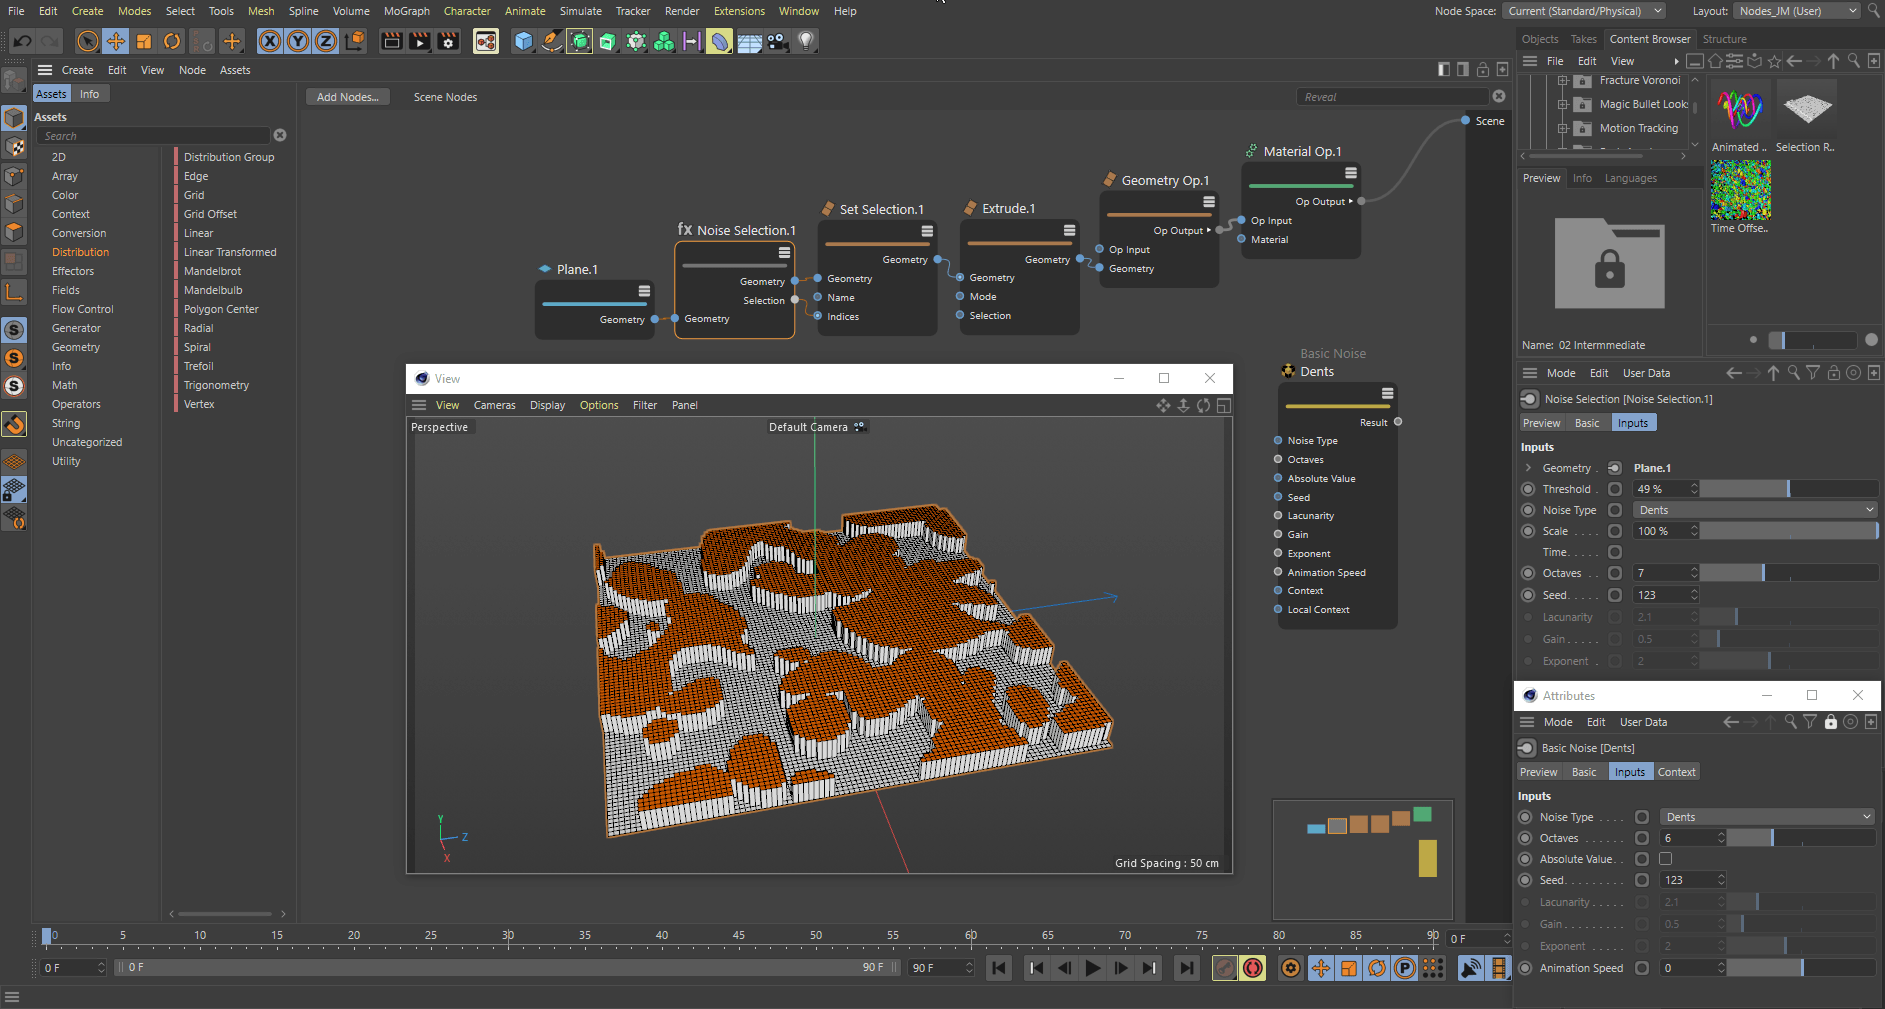Open the Edit Render Settings icon

[x=448, y=41]
